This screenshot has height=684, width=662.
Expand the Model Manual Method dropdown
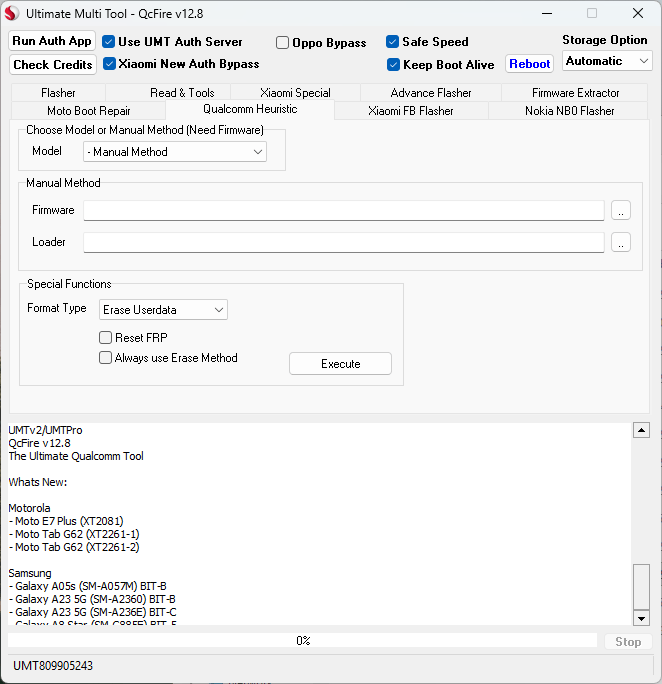tap(175, 152)
